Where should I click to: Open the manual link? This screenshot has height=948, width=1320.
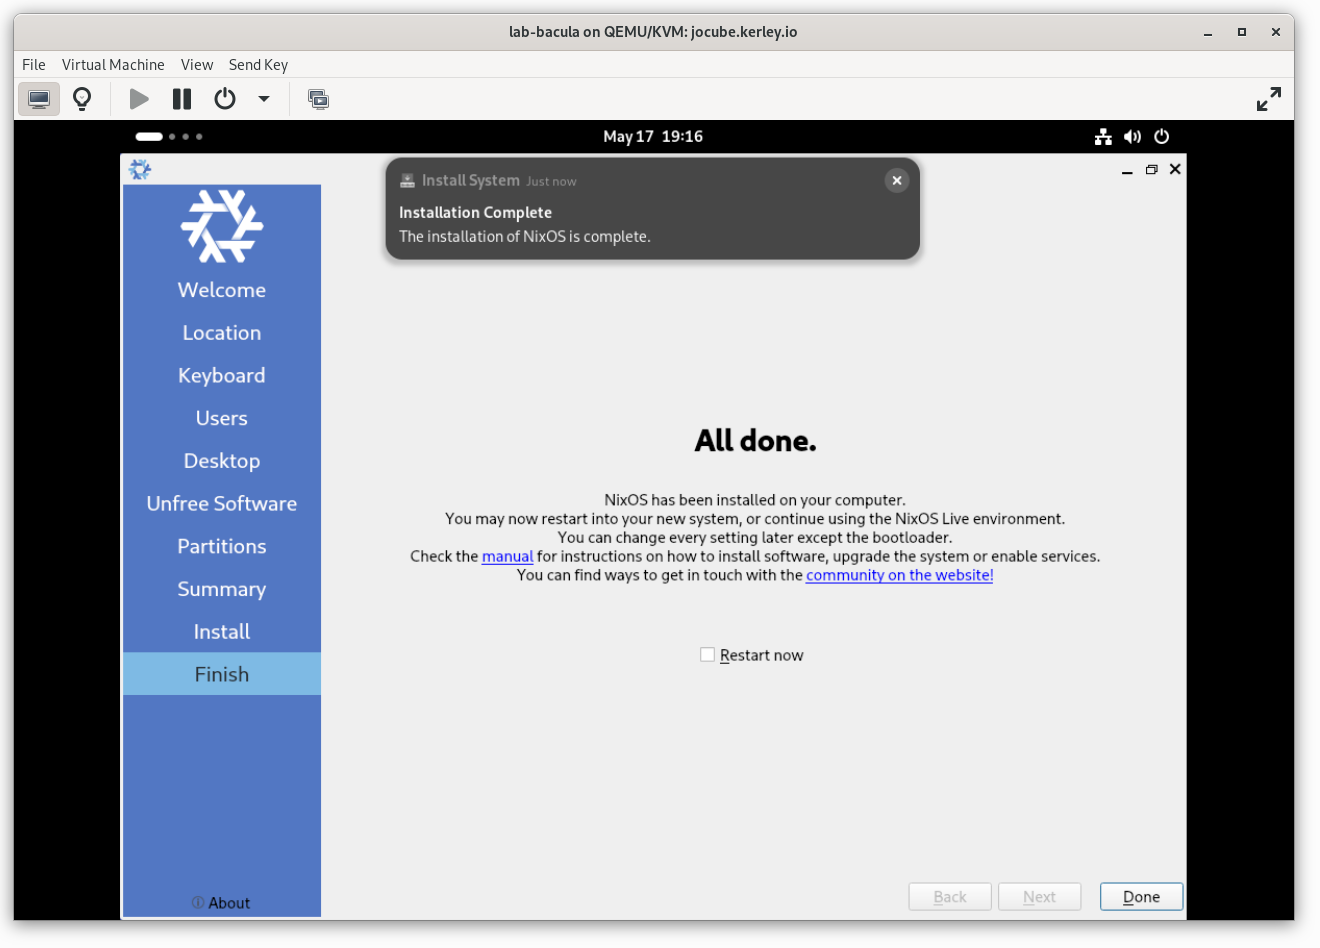pyautogui.click(x=508, y=556)
